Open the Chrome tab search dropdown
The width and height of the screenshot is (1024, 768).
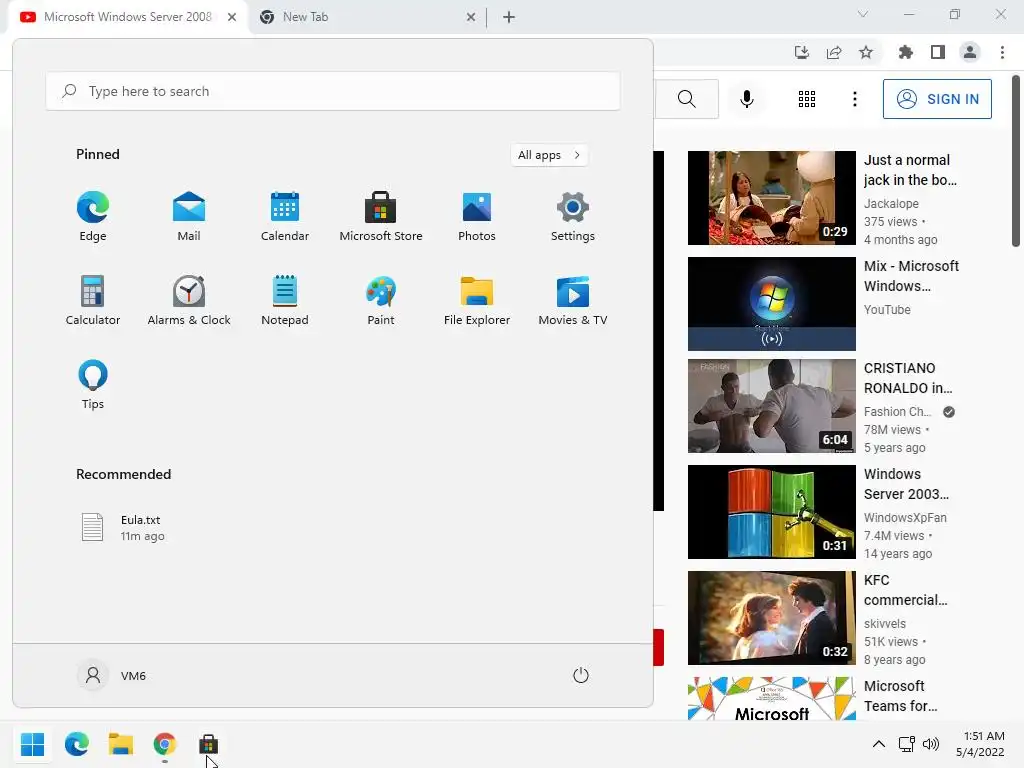863,14
